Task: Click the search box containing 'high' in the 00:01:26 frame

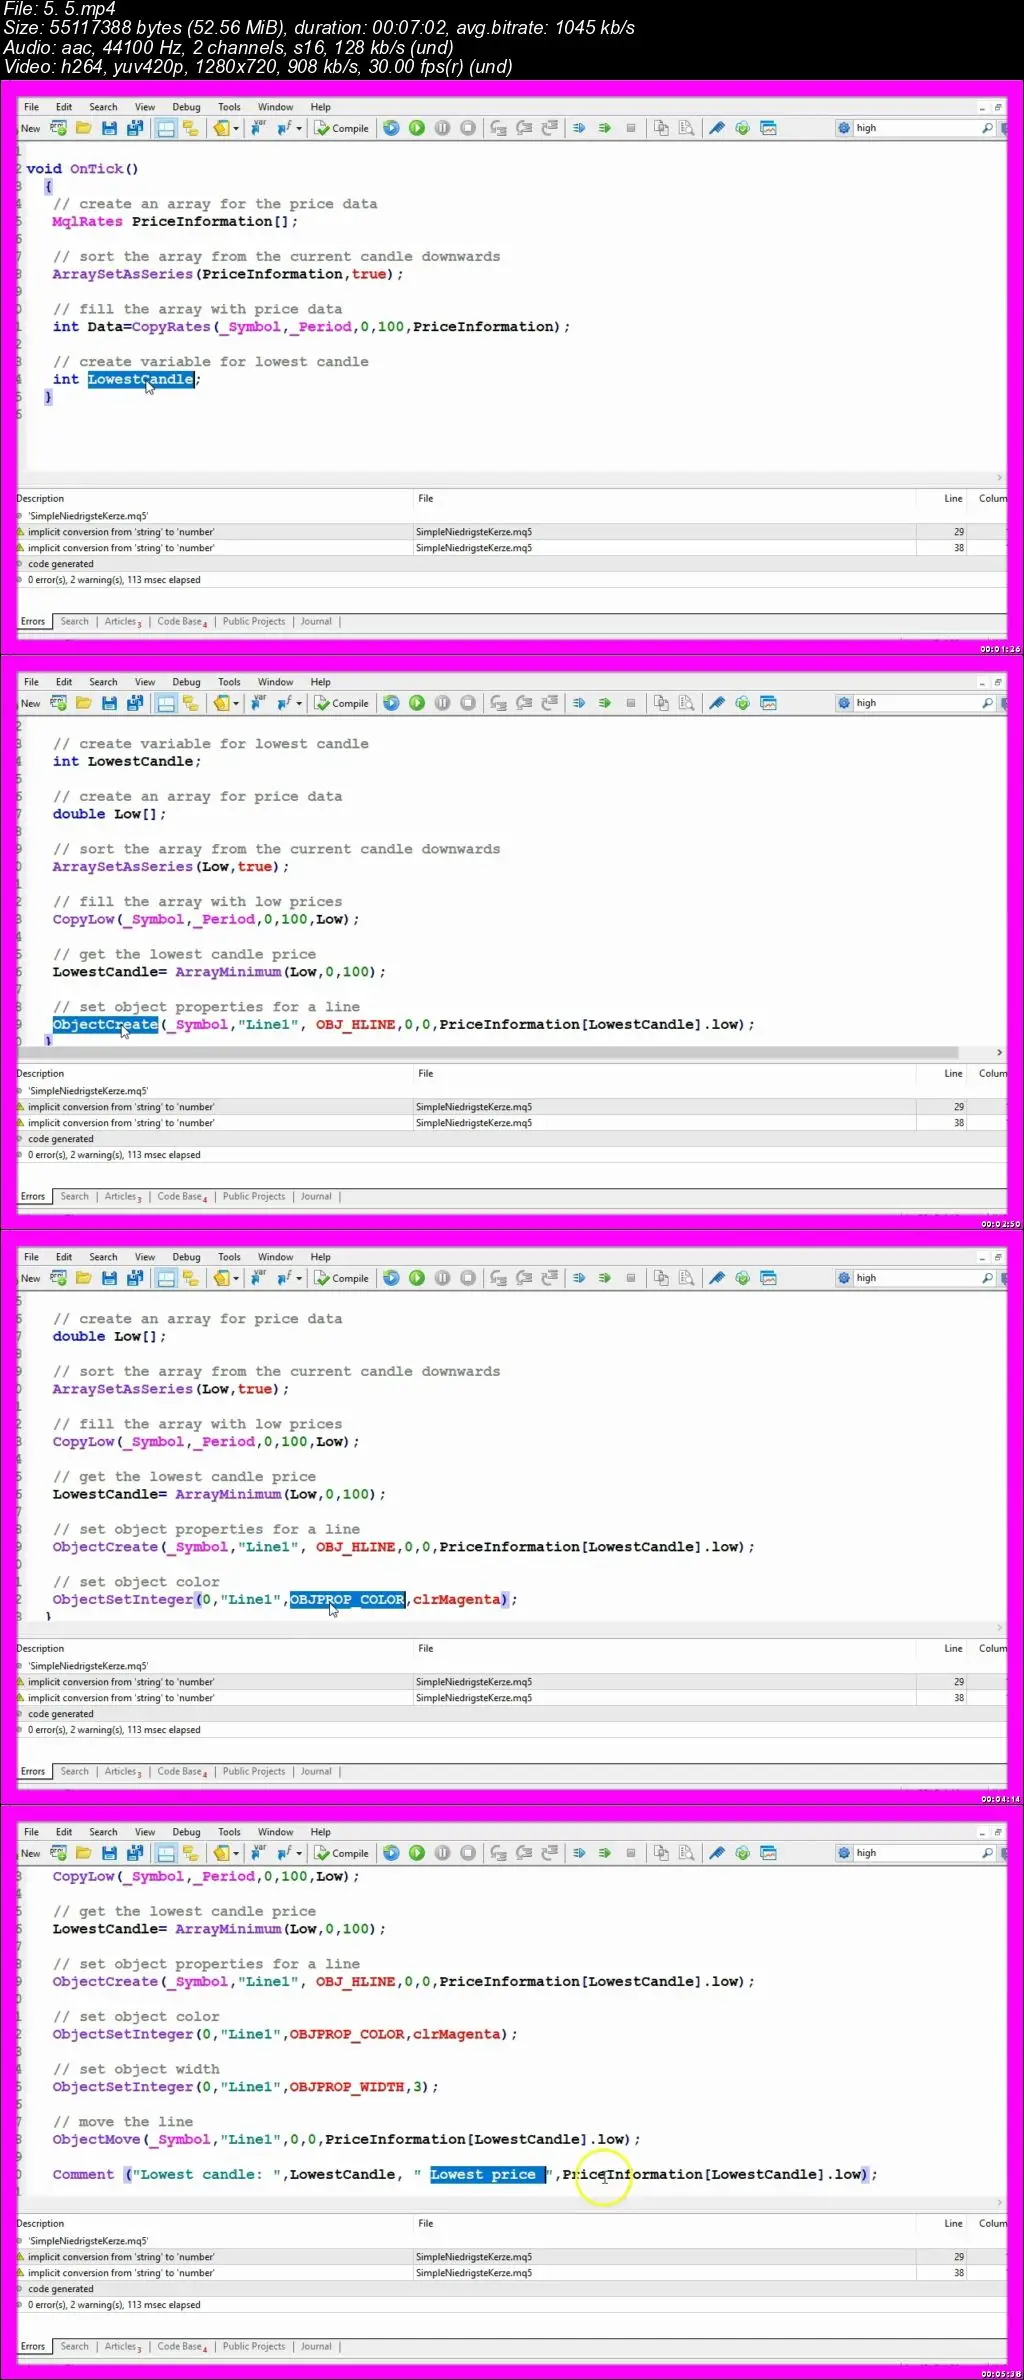Action: 915,128
